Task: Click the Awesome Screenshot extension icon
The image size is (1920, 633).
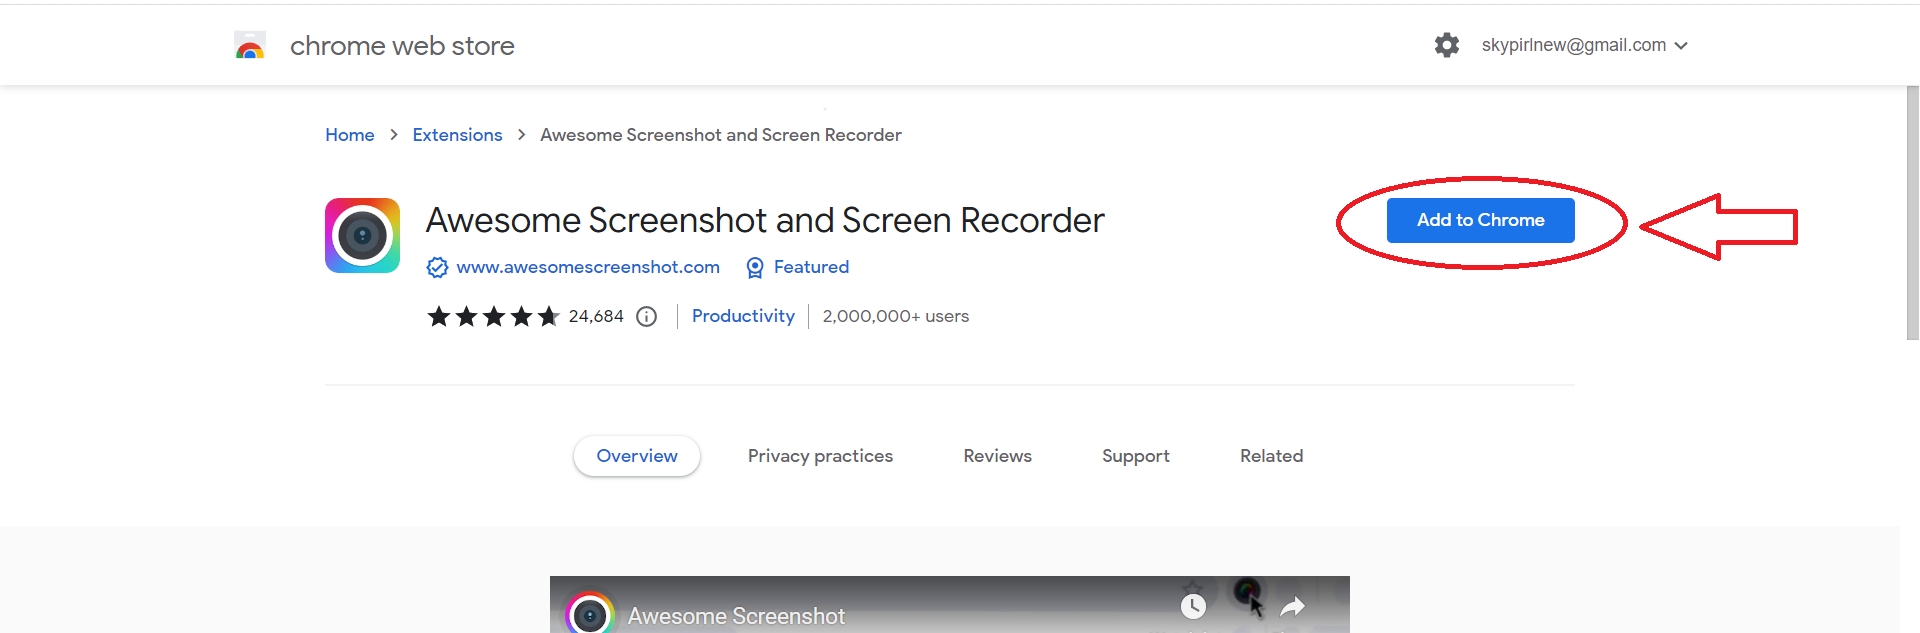Action: pyautogui.click(x=362, y=235)
